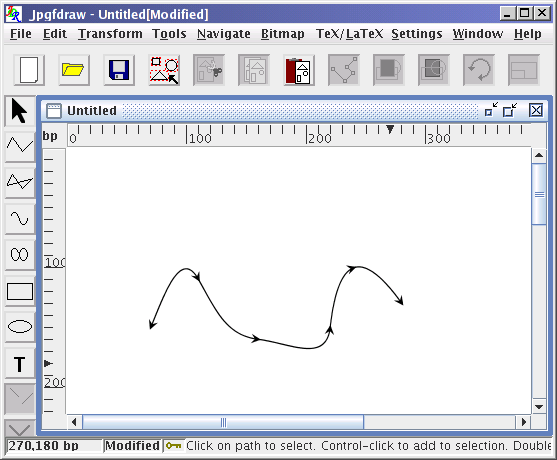Open a file with the yellow folder icon

[74, 70]
